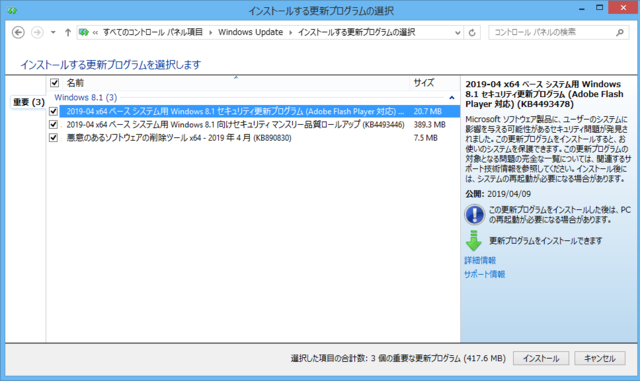Click the キャンセル button

click(x=600, y=358)
